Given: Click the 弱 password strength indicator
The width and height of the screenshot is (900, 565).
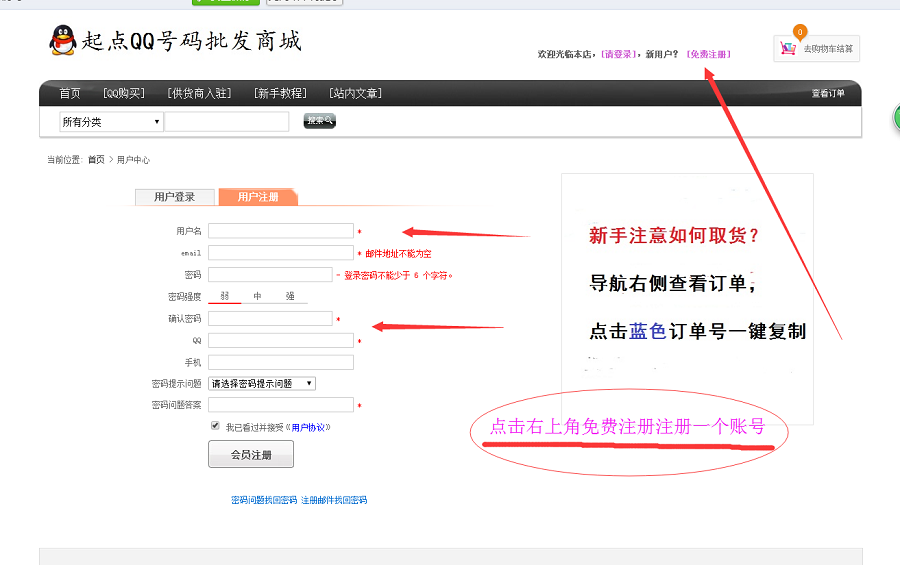Looking at the screenshot, I should [224, 296].
